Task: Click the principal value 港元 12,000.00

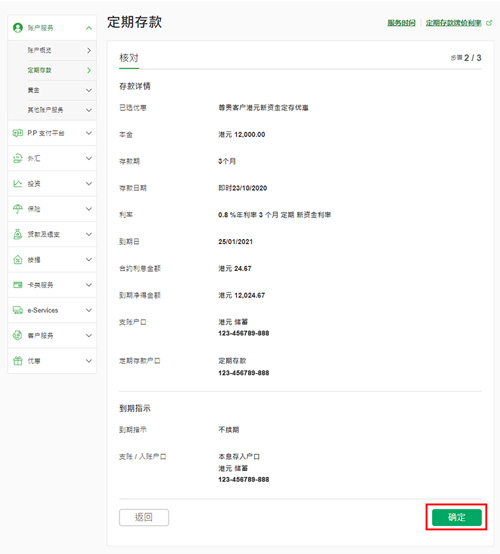Action: tap(242, 135)
